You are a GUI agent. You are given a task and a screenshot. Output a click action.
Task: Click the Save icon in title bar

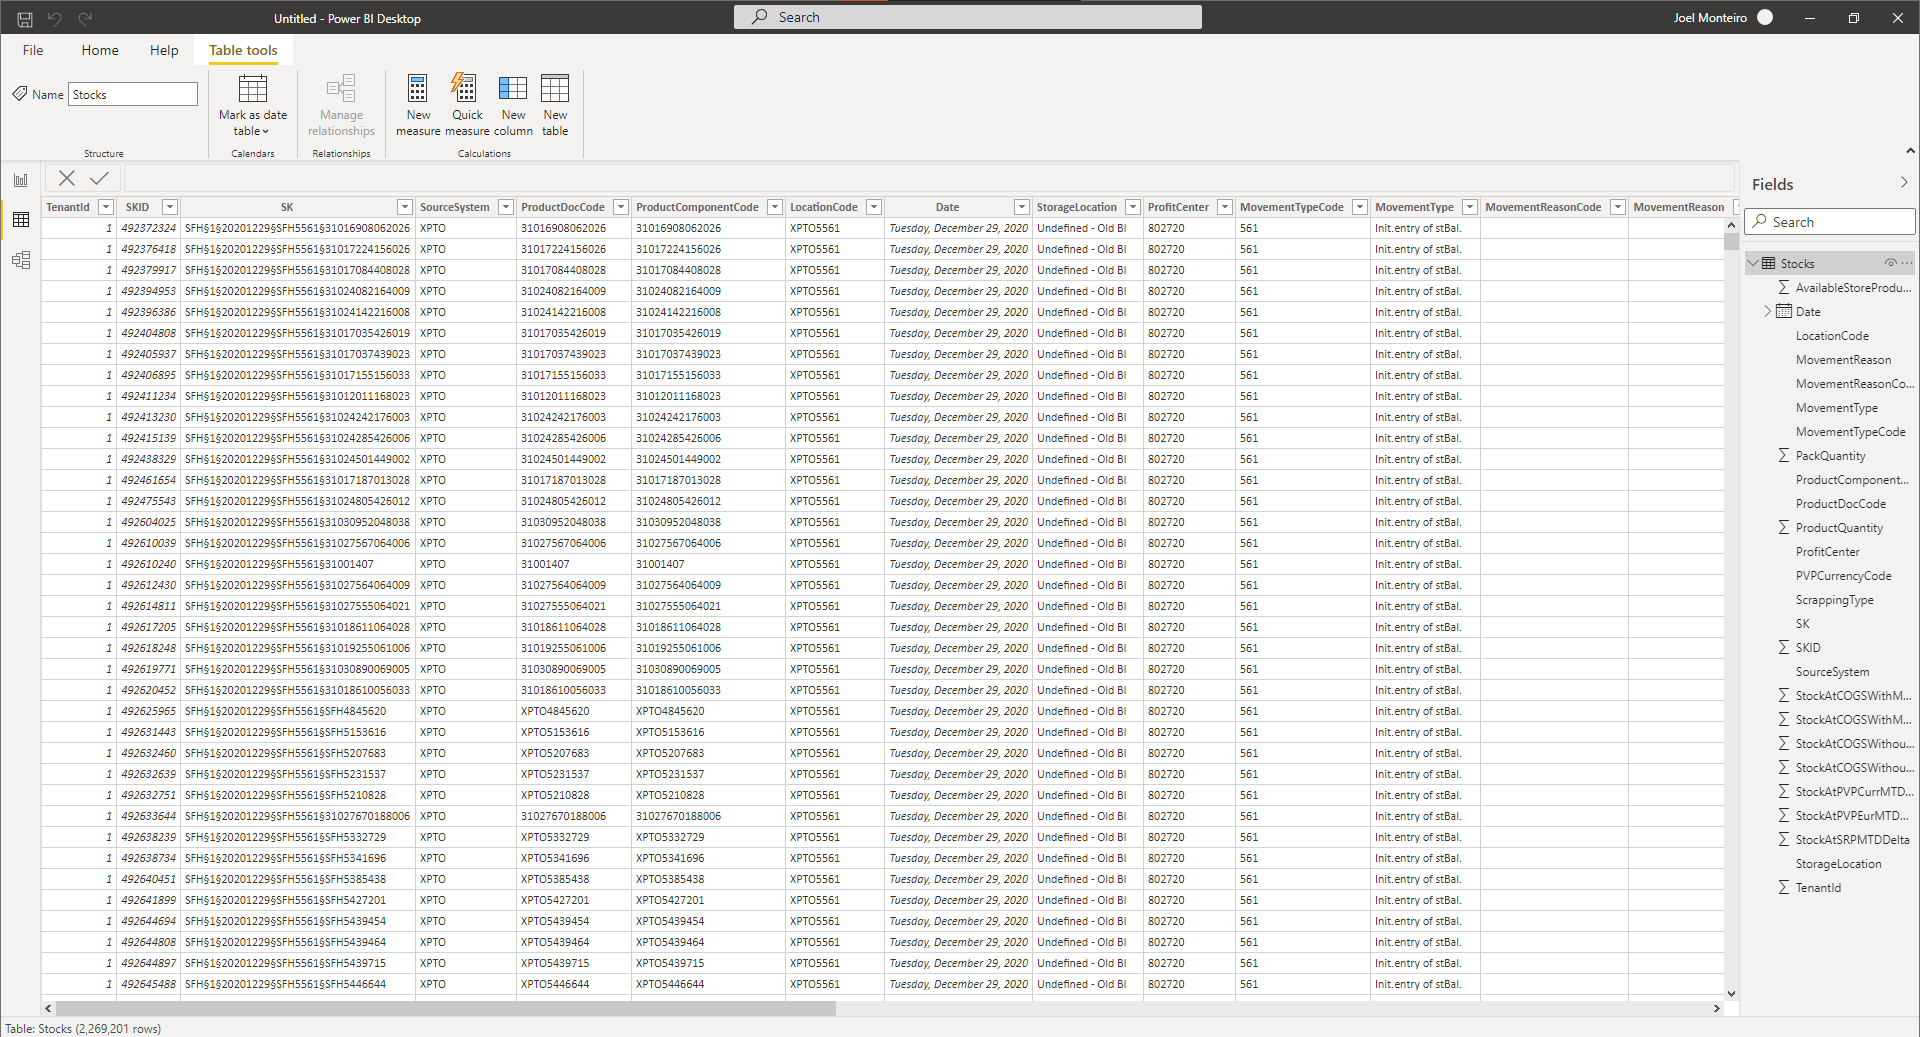25,17
